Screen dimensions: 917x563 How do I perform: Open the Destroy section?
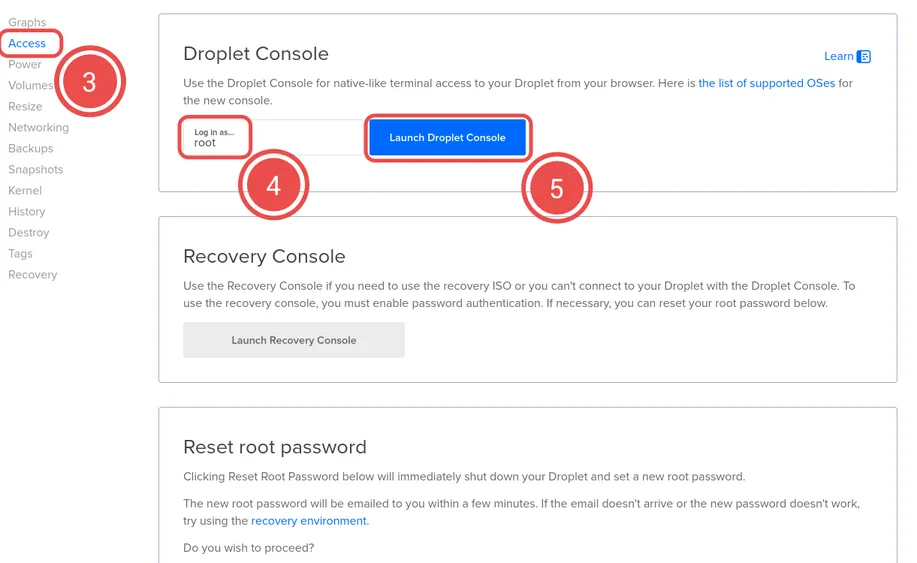coord(29,232)
